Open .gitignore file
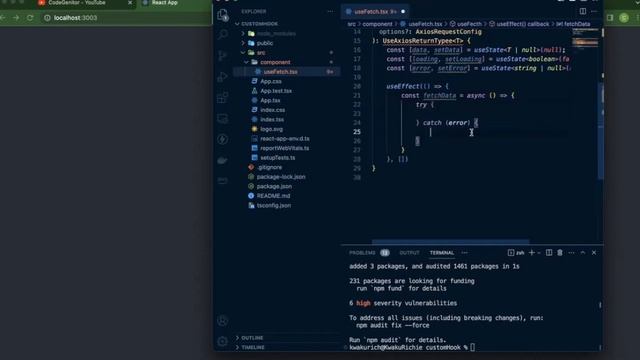640x360 pixels. point(269,167)
